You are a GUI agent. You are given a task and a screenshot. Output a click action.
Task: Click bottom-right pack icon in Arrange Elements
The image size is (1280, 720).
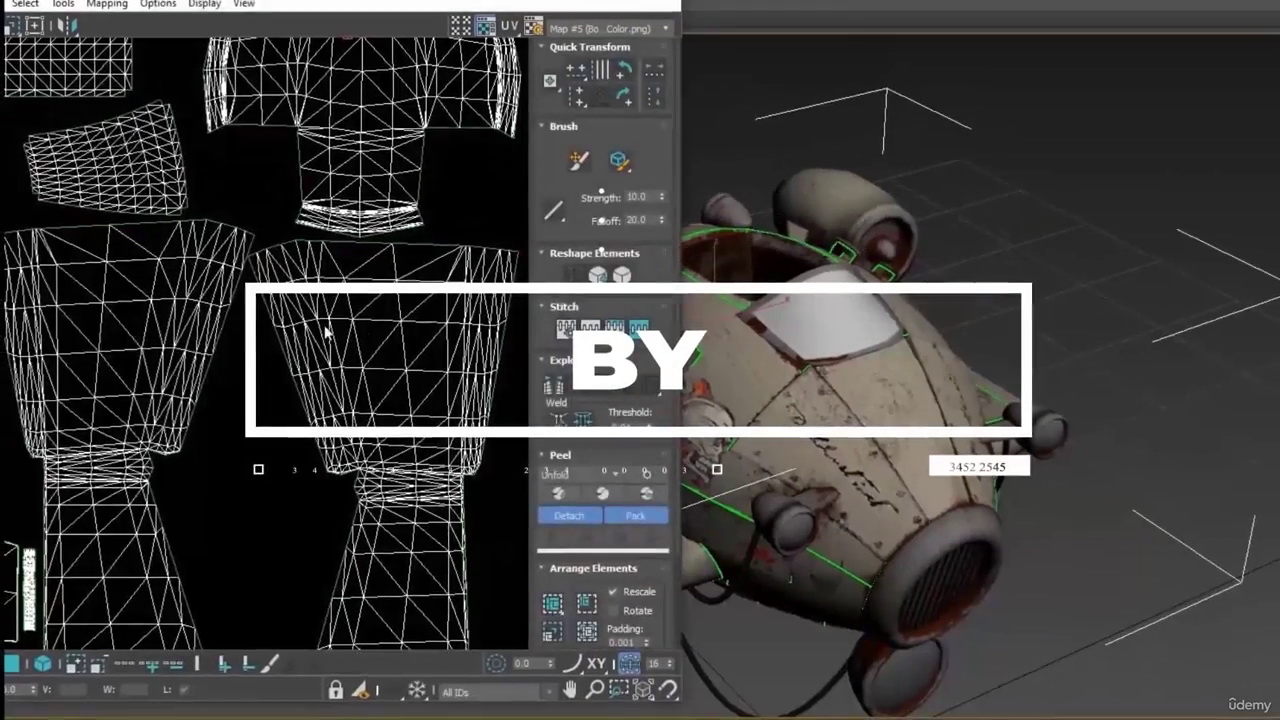587,632
